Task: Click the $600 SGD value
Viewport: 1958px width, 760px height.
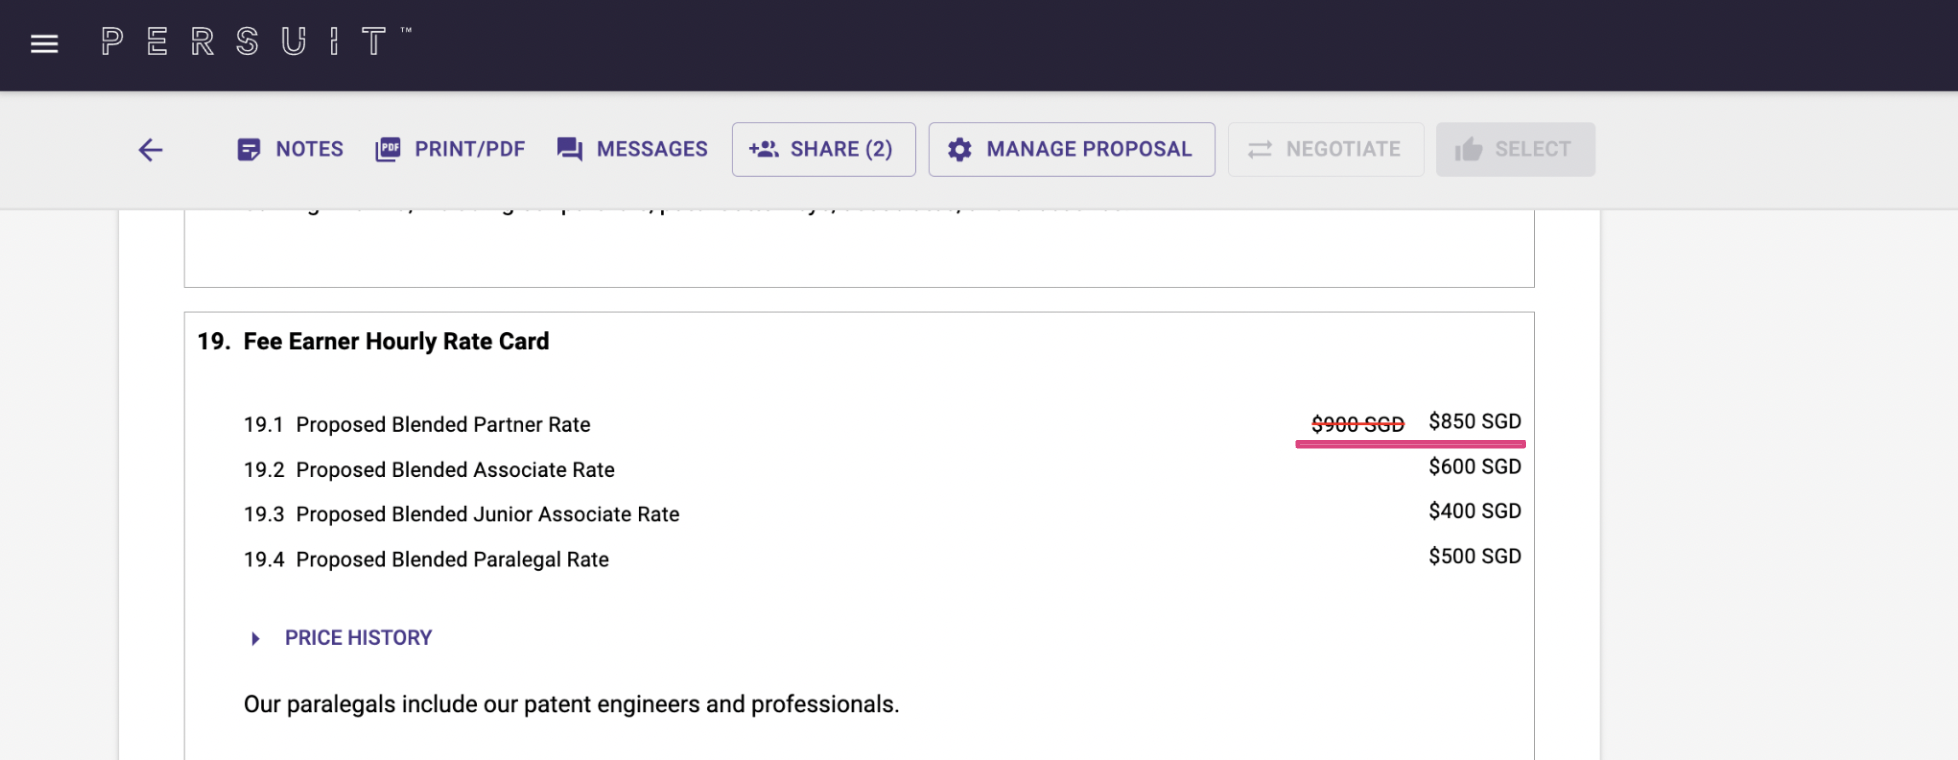Action: [x=1475, y=466]
